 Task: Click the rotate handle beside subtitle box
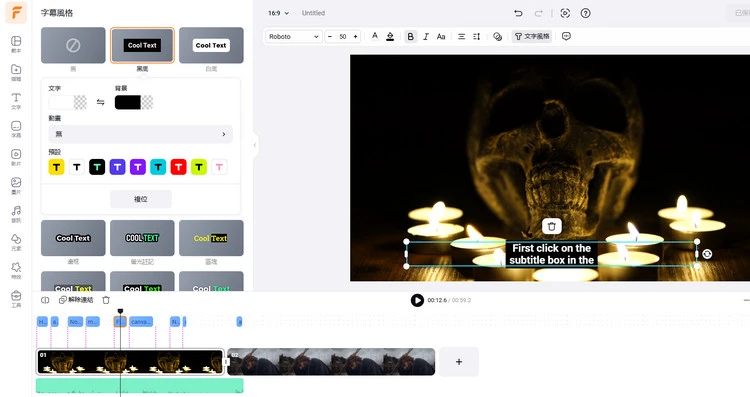click(707, 254)
